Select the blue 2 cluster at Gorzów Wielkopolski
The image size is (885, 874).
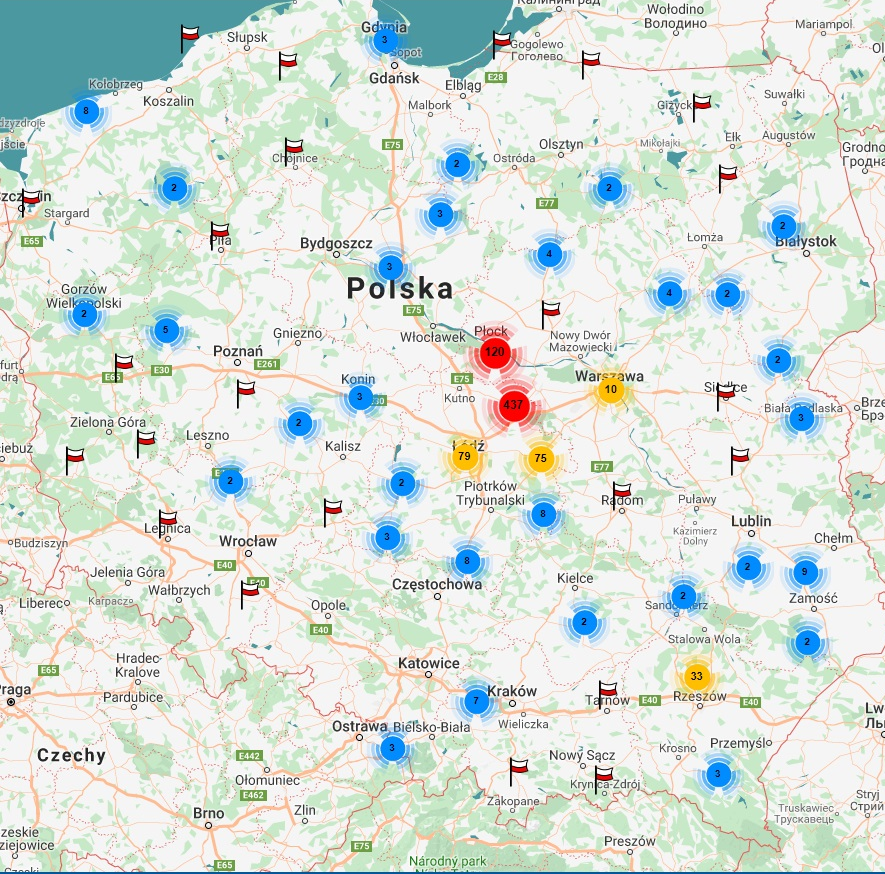point(85,314)
